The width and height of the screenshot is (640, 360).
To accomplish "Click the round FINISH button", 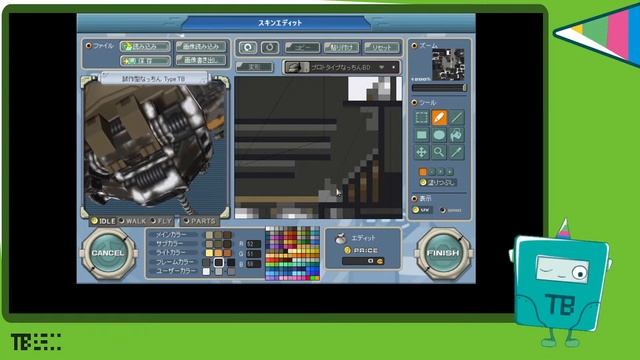I will point(443,253).
